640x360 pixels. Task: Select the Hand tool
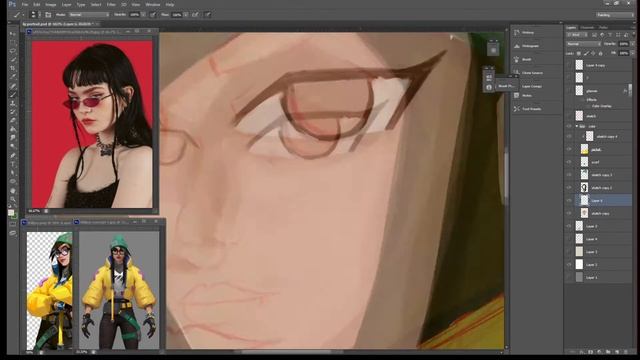tap(13, 191)
